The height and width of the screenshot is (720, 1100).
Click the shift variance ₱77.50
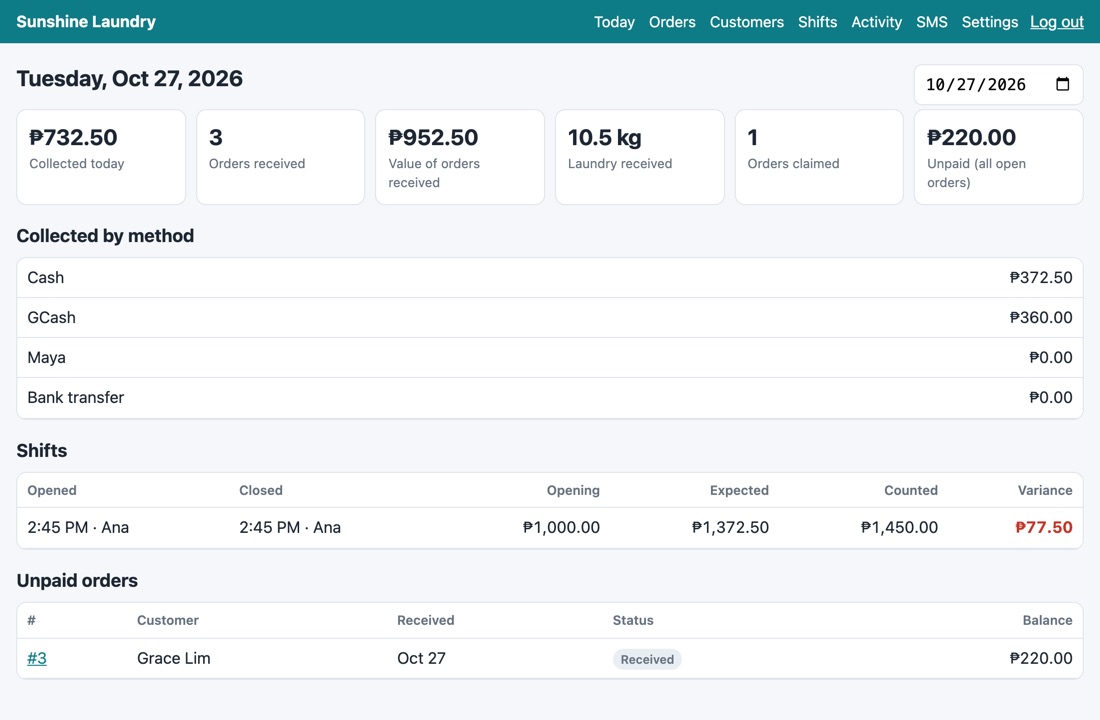pos(1044,528)
